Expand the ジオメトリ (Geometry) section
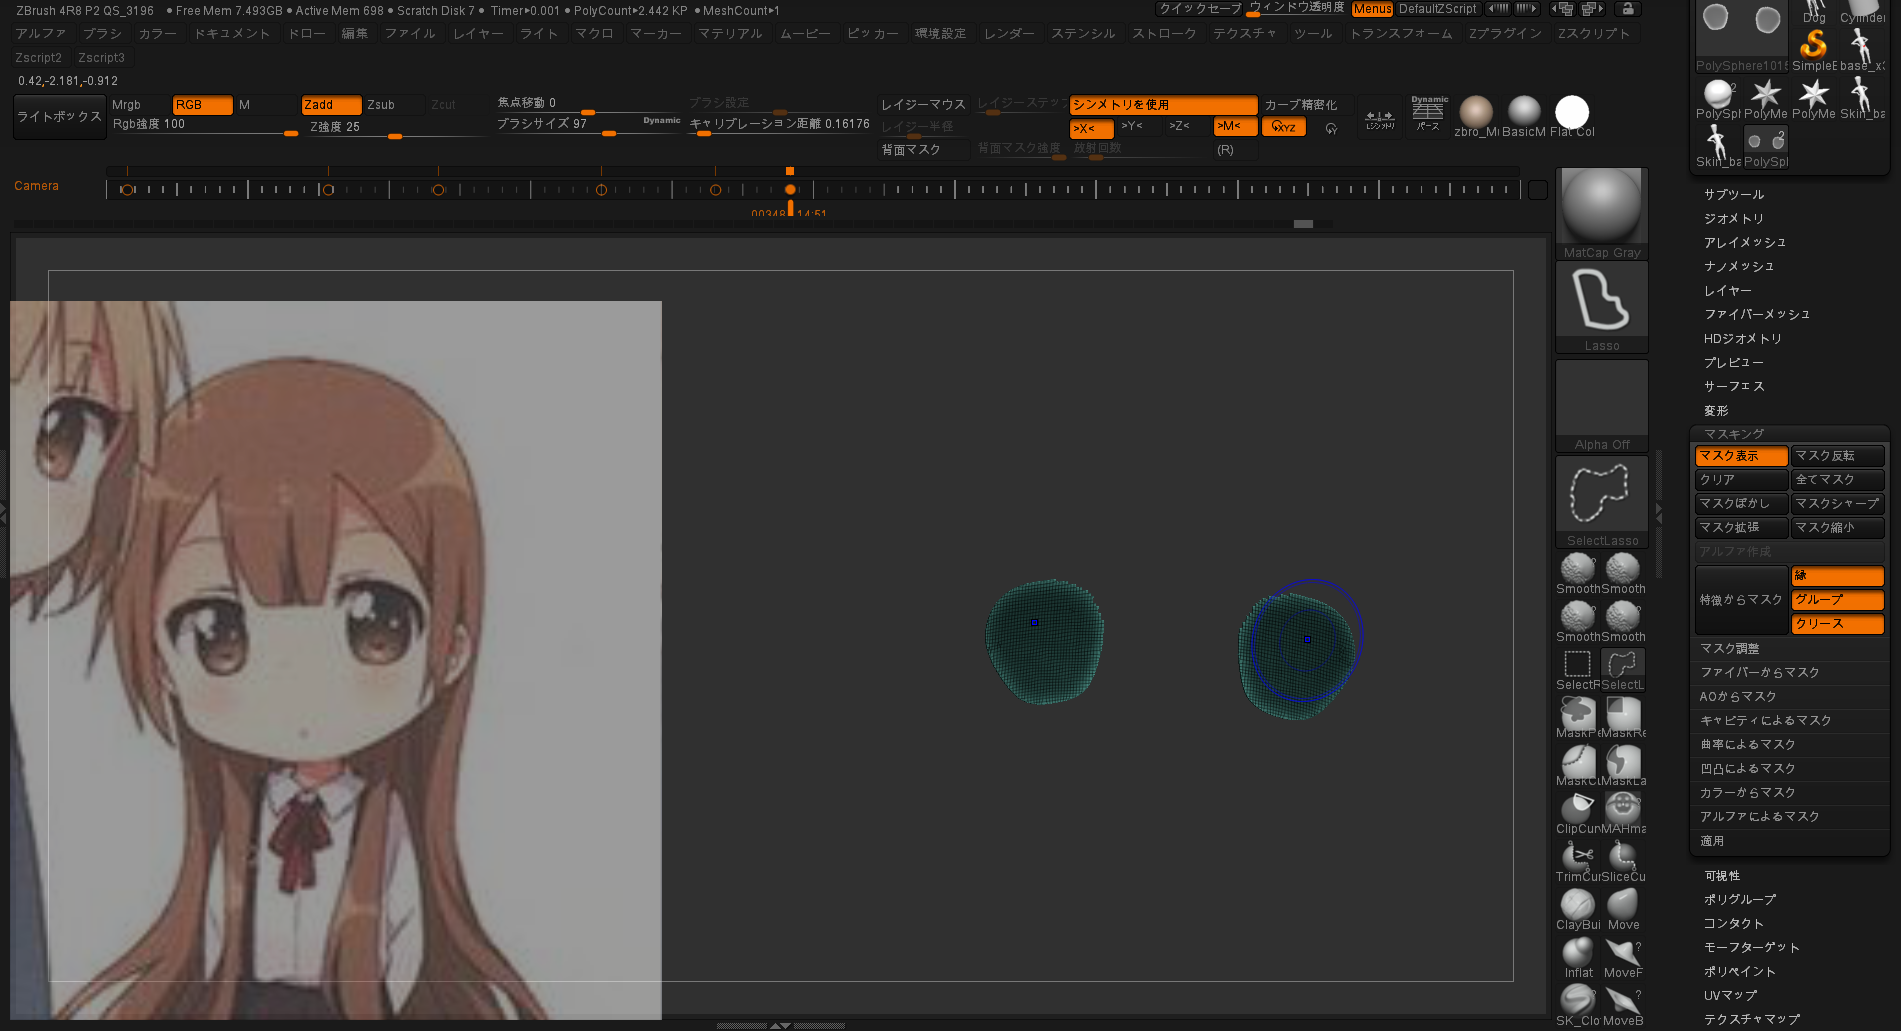The image size is (1901, 1031). click(x=1734, y=219)
